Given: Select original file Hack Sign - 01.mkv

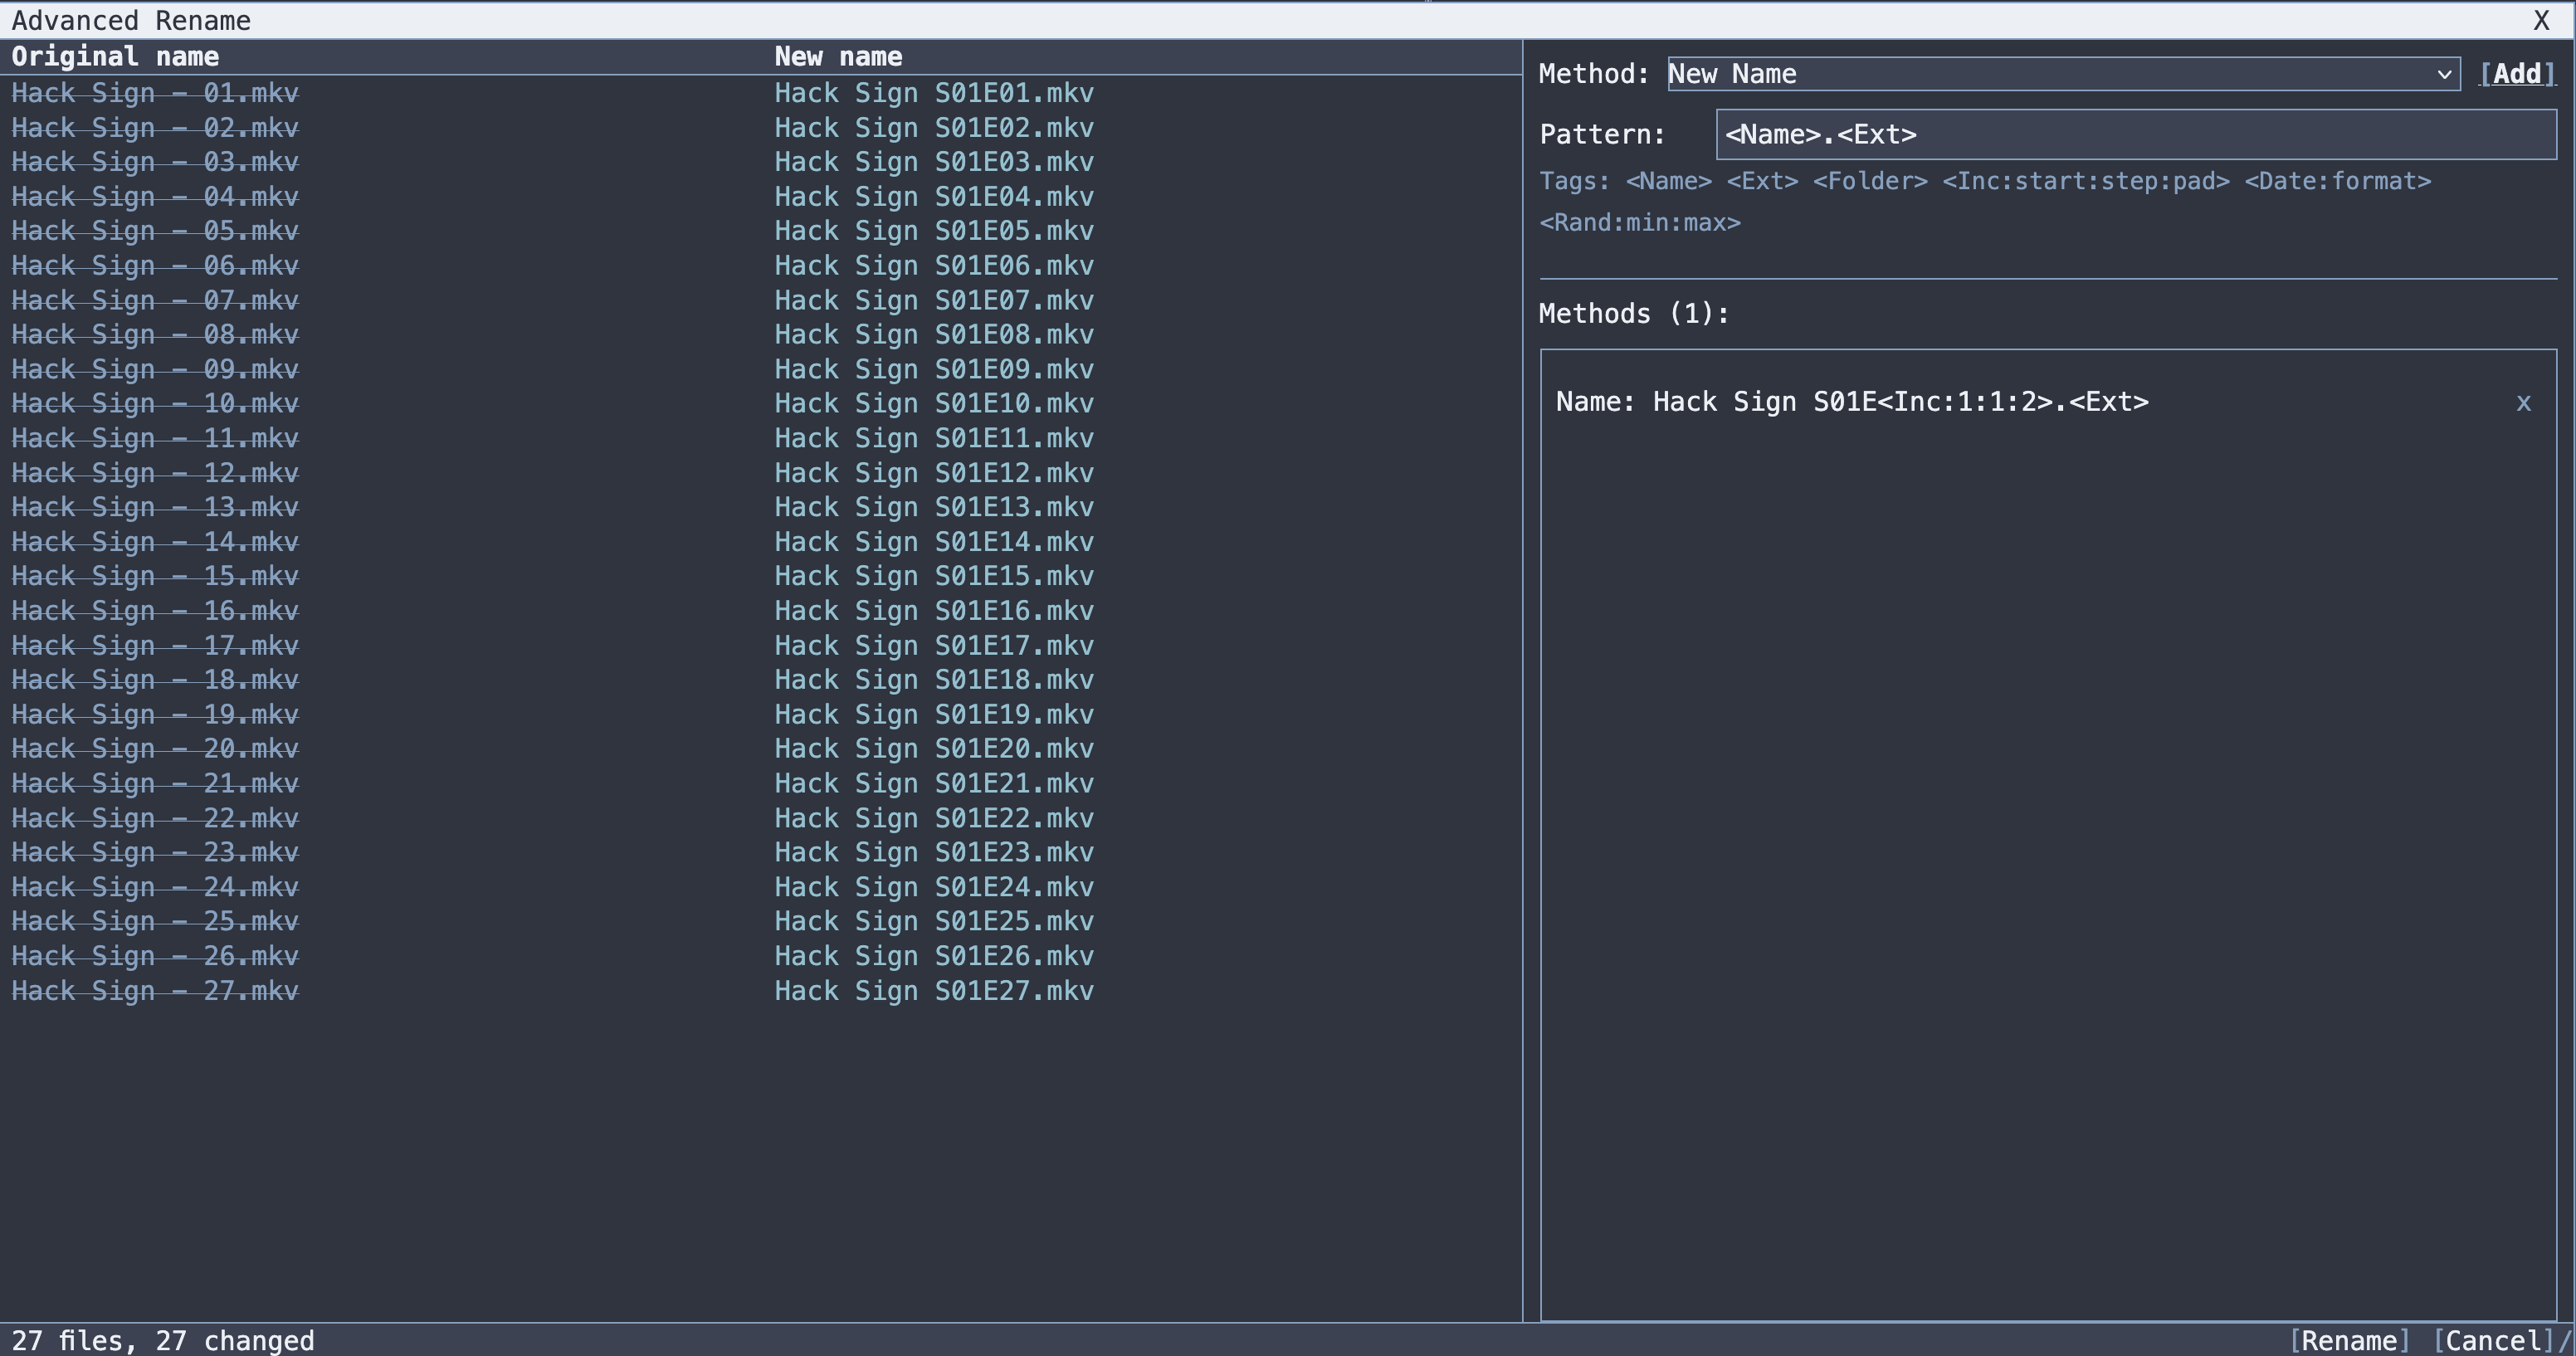Looking at the screenshot, I should click(x=155, y=93).
